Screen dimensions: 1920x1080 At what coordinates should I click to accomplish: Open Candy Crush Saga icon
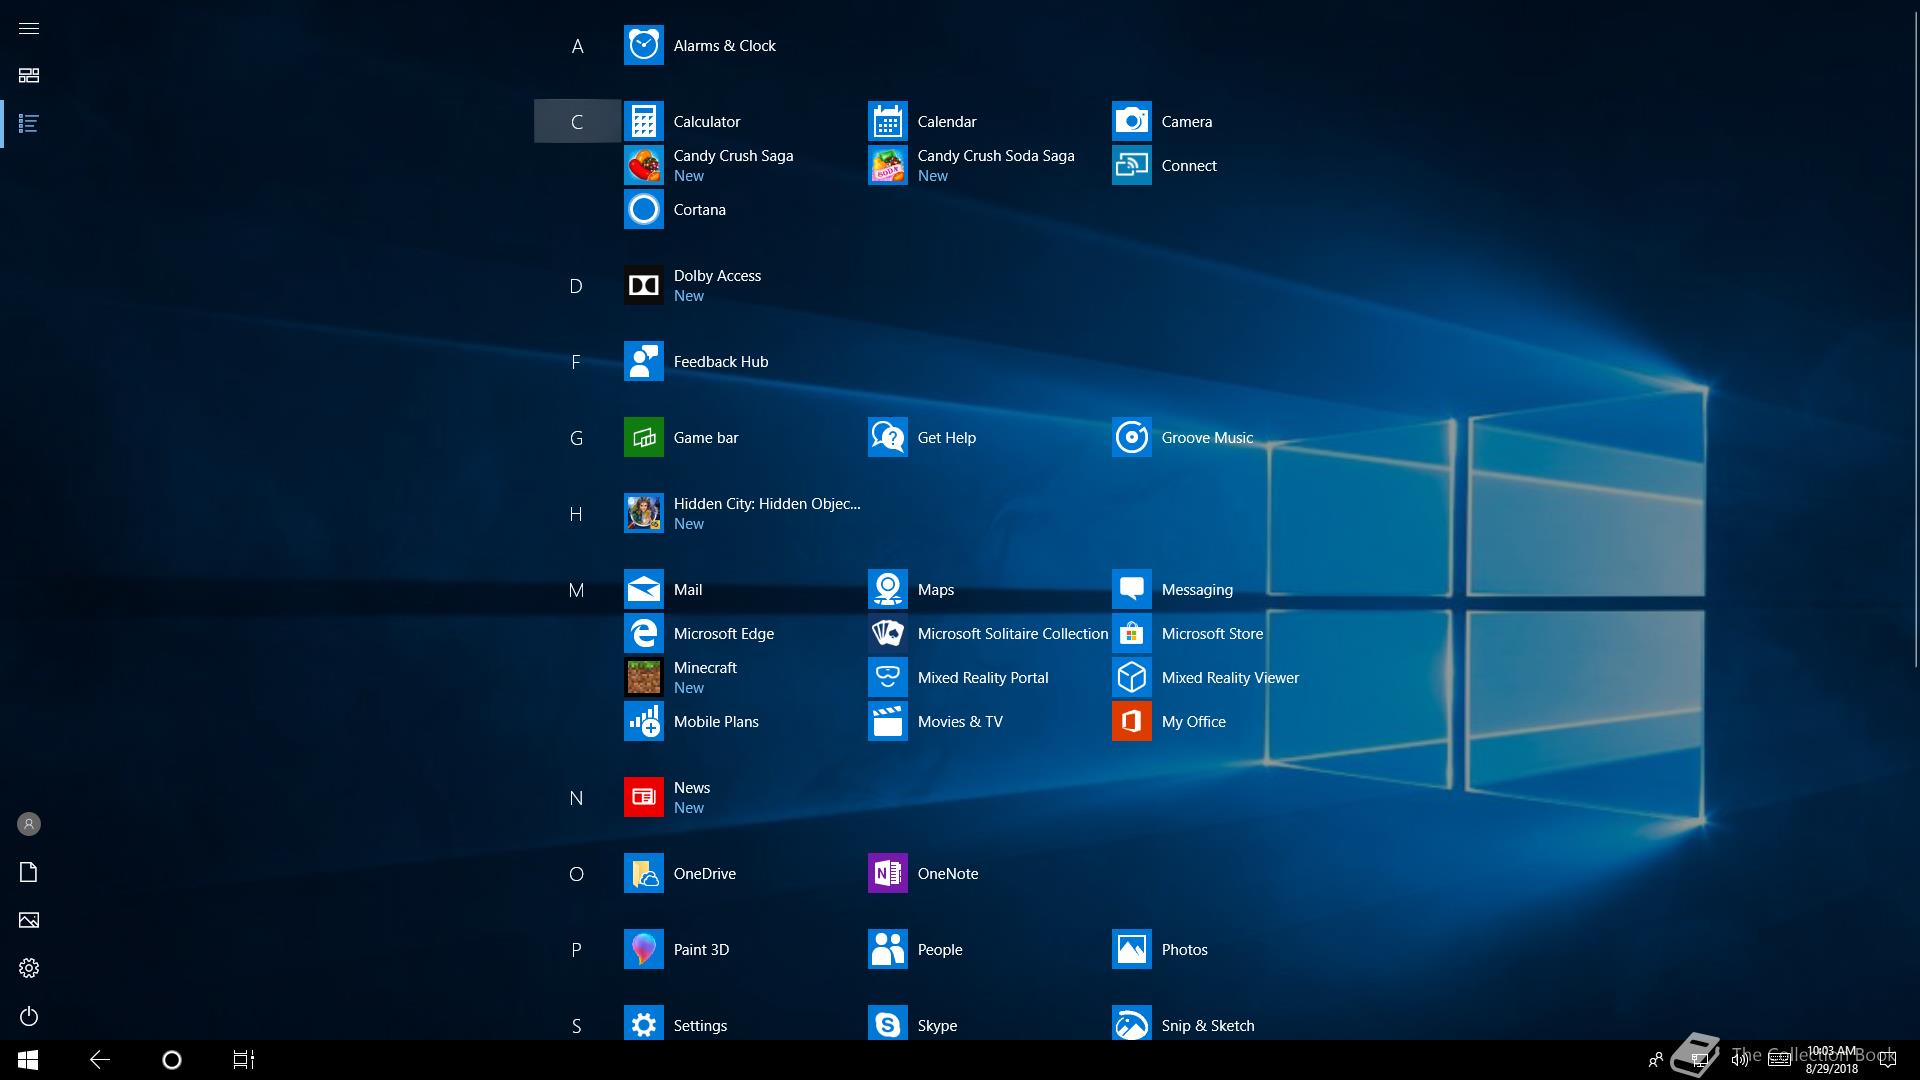[643, 165]
